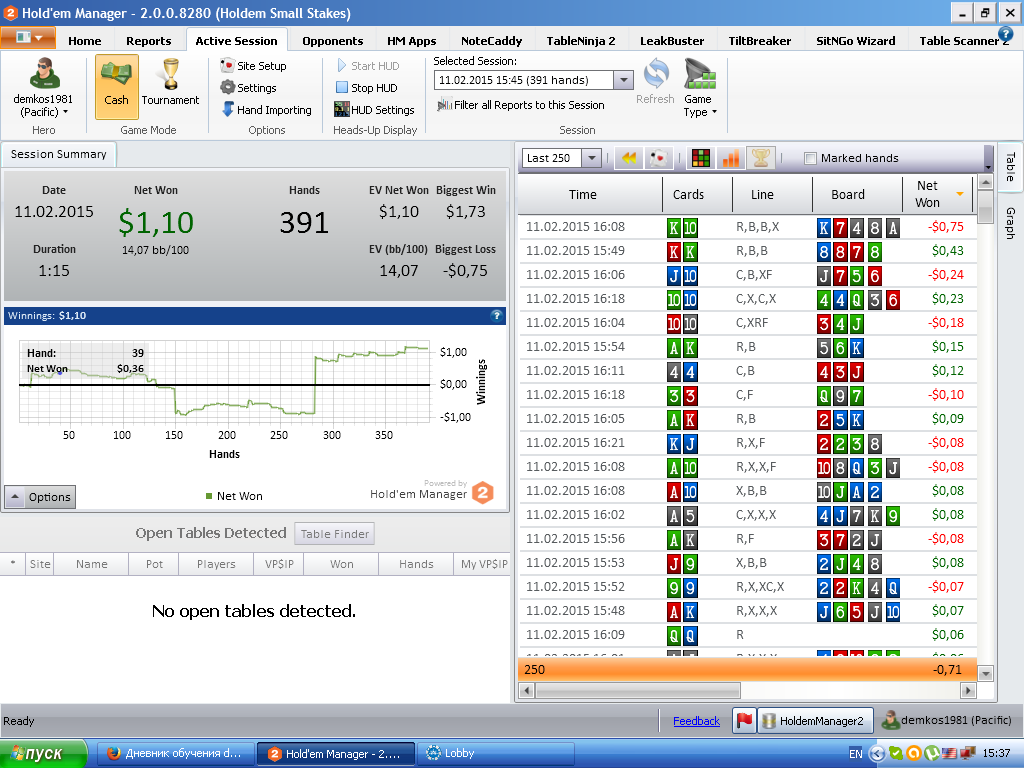The image size is (1024, 768).
Task: Click the red flag icon in status bar
Action: pyautogui.click(x=744, y=720)
